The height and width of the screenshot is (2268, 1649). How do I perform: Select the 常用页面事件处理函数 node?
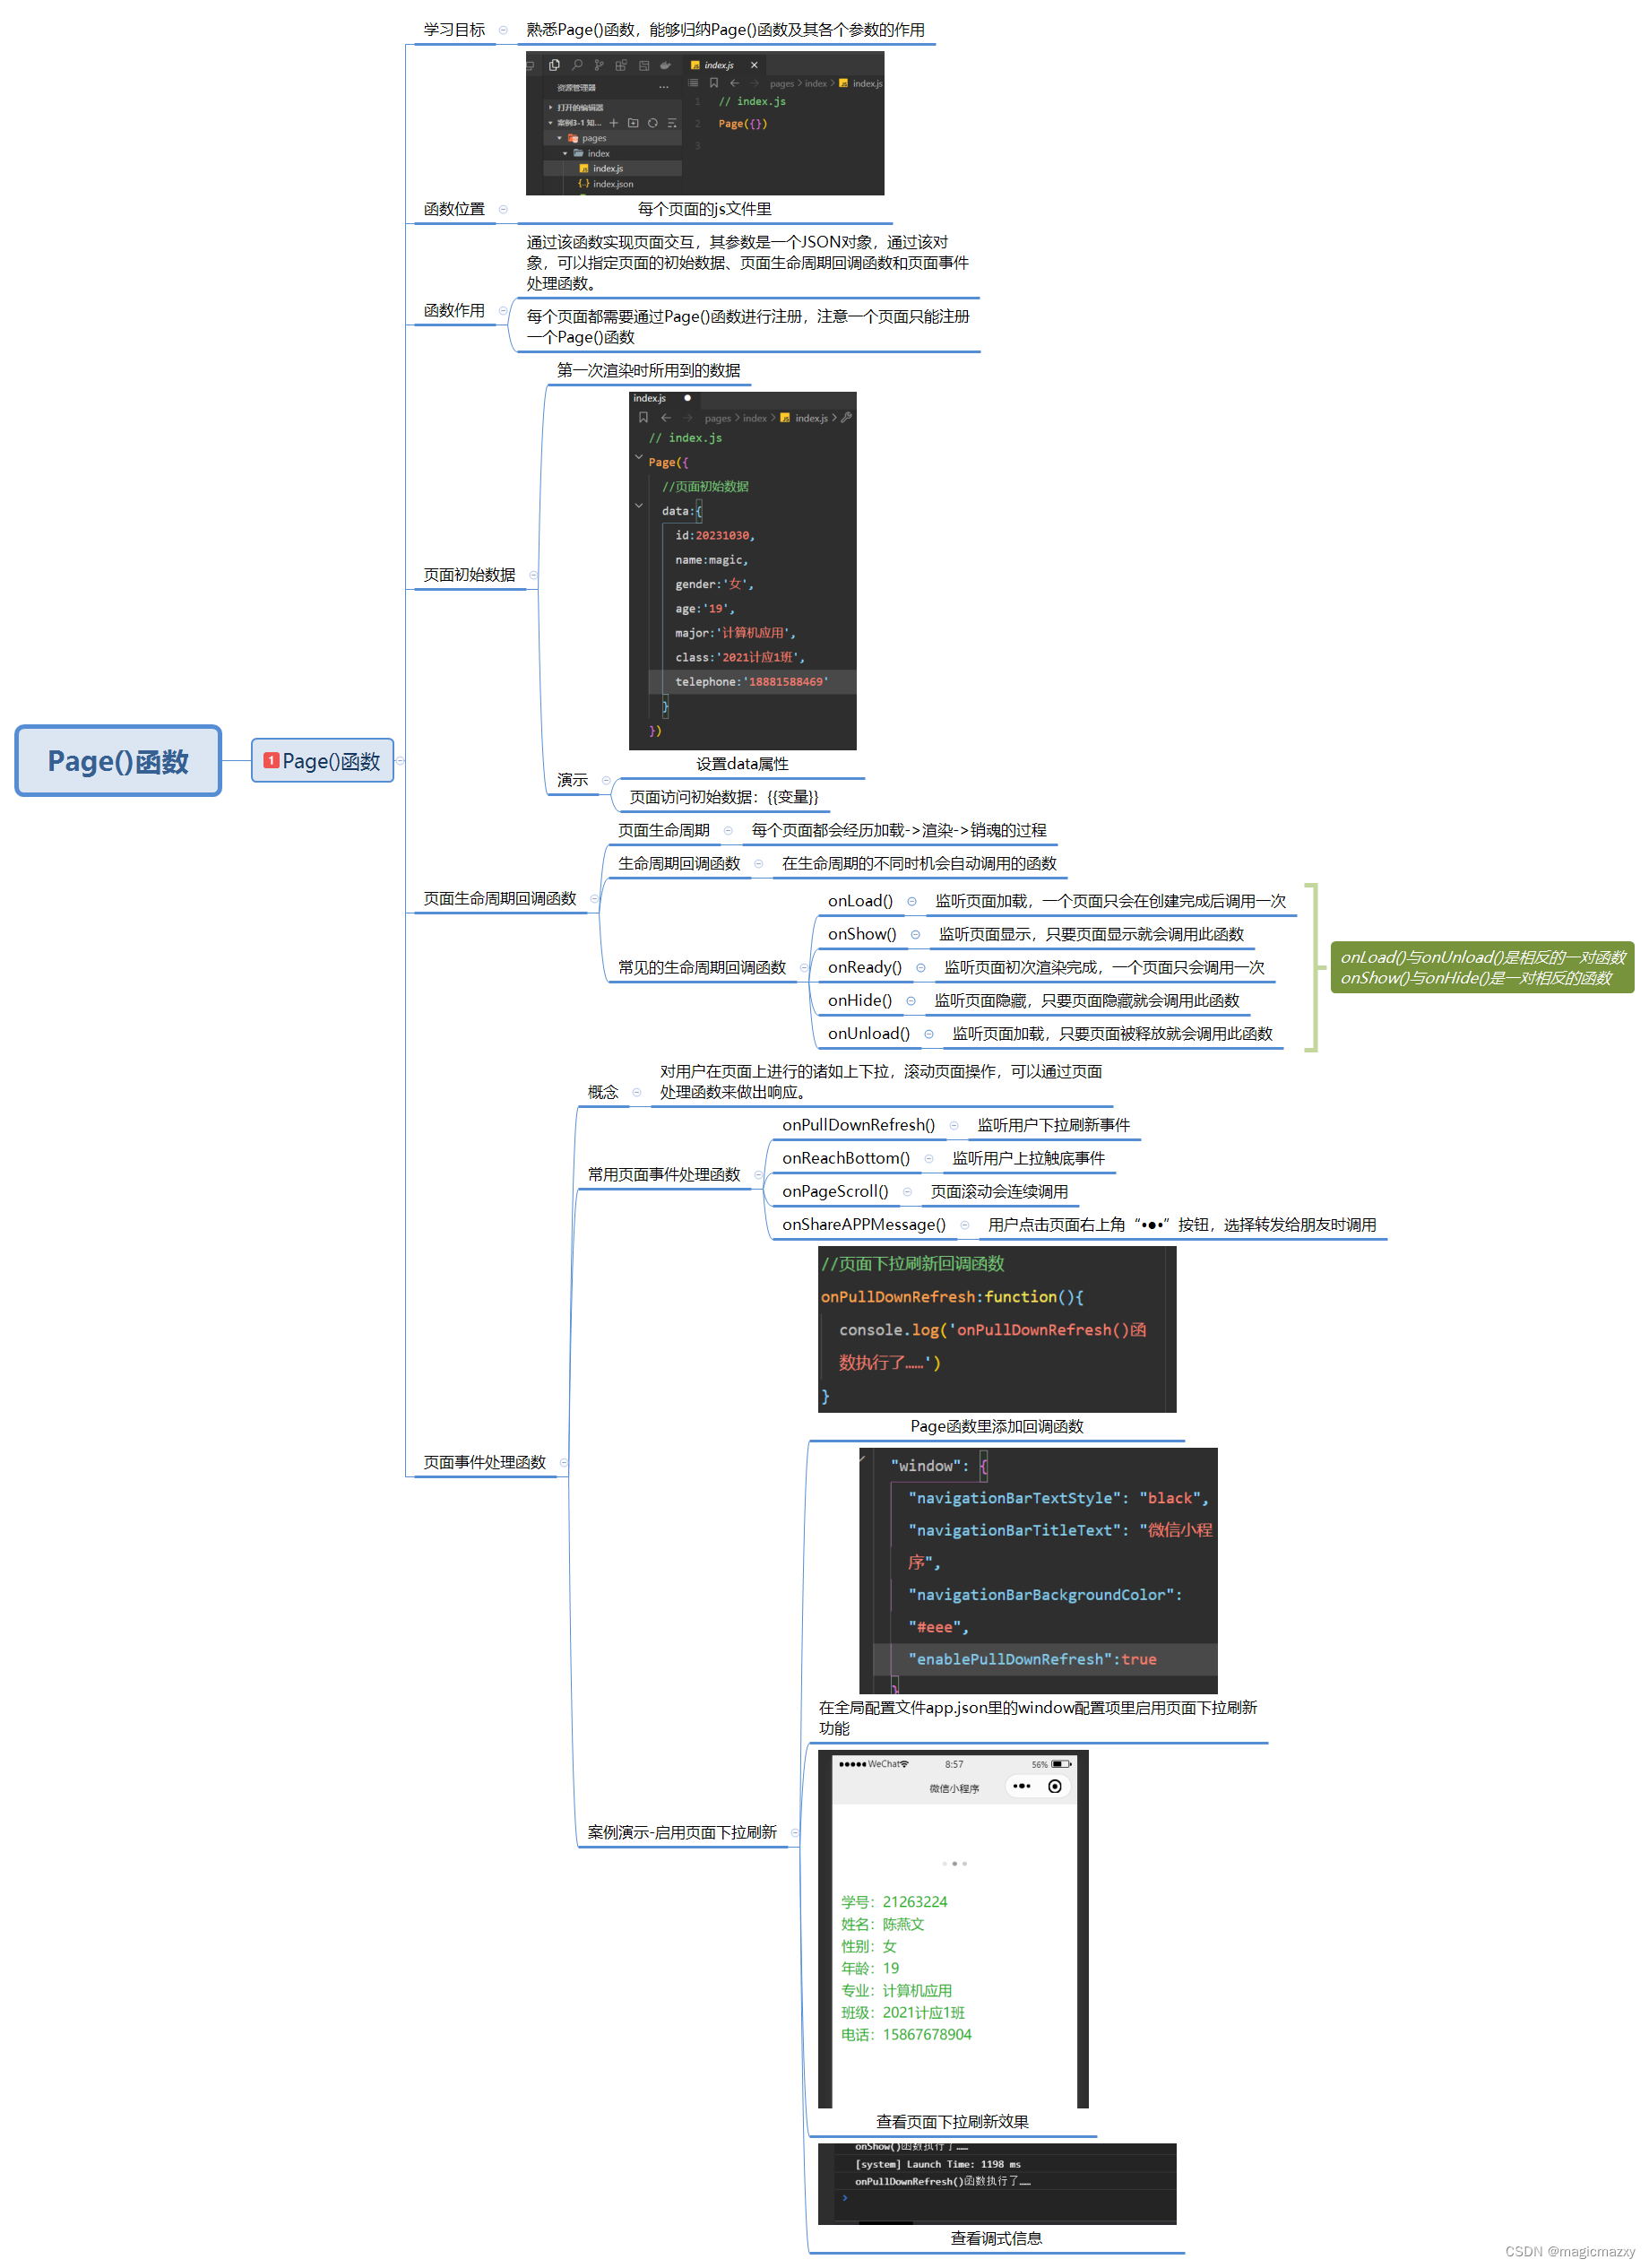pos(664,1175)
